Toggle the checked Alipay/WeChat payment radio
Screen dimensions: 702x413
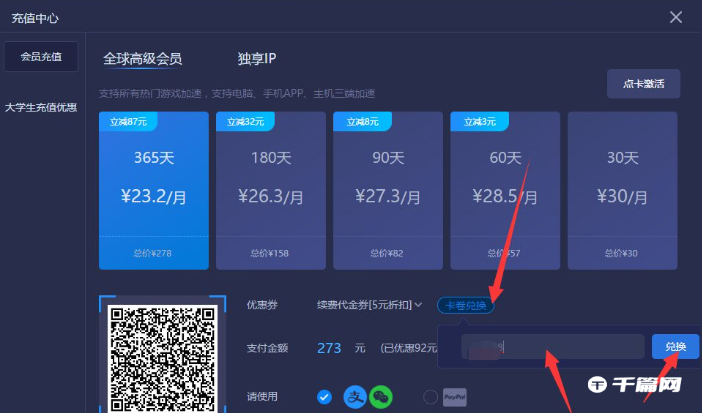click(324, 397)
